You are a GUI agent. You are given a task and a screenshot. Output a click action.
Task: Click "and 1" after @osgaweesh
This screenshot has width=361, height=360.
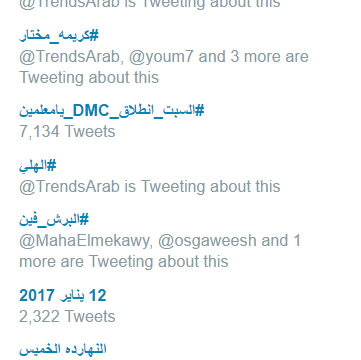(x=281, y=241)
